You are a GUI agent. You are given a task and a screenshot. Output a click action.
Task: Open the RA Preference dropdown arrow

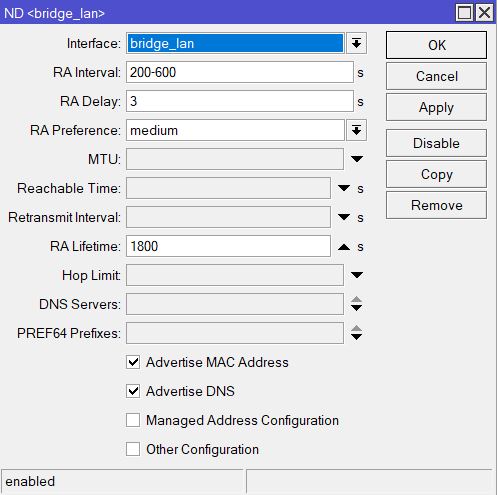click(356, 130)
